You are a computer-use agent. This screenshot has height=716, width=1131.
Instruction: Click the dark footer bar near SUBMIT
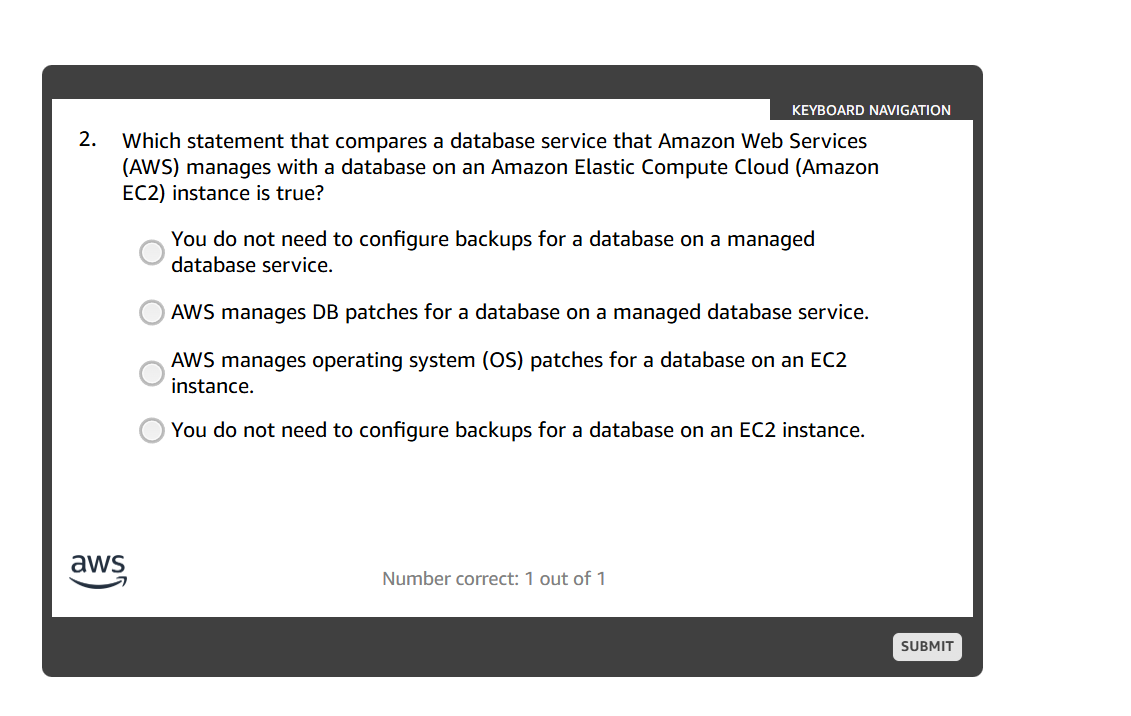point(700,646)
